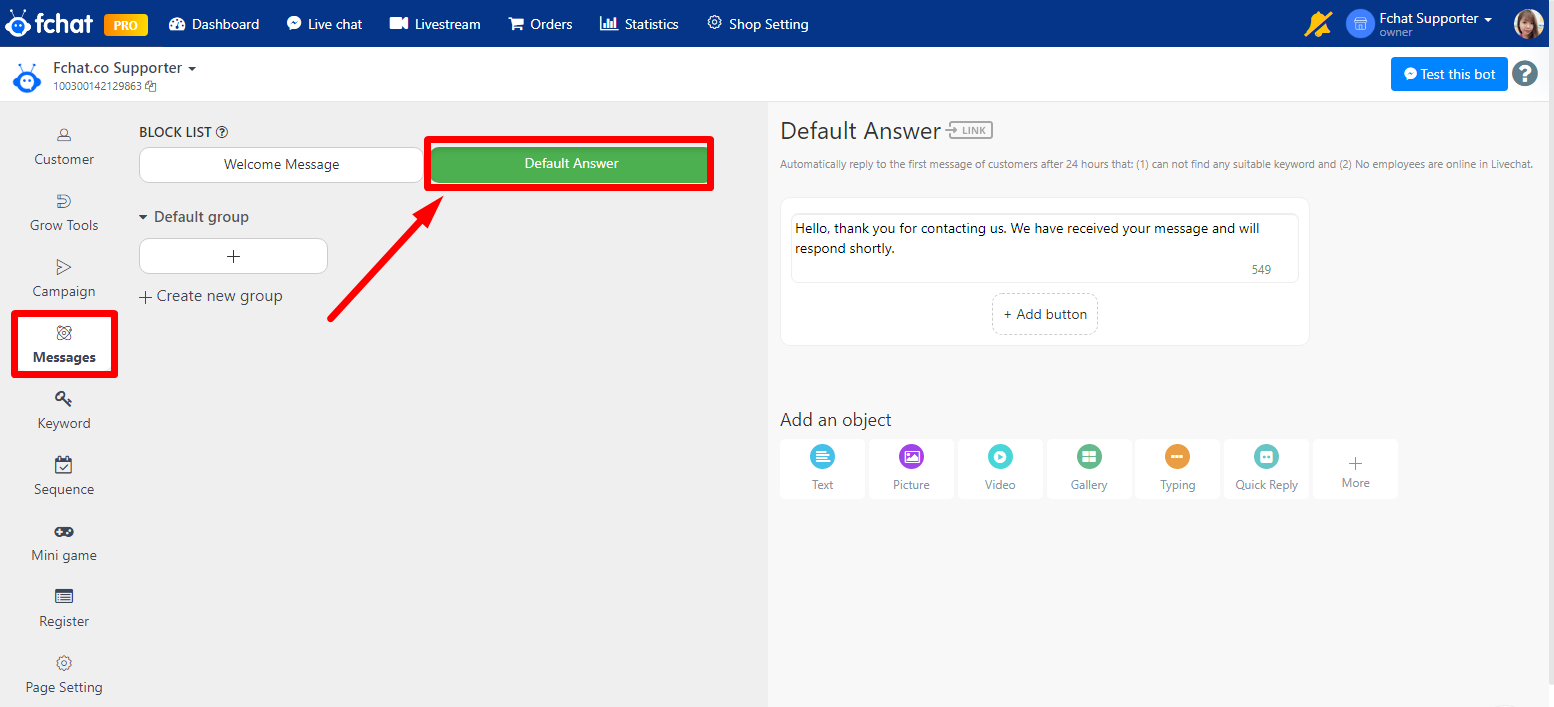Click the LINK badge next to Default Answer

(969, 130)
